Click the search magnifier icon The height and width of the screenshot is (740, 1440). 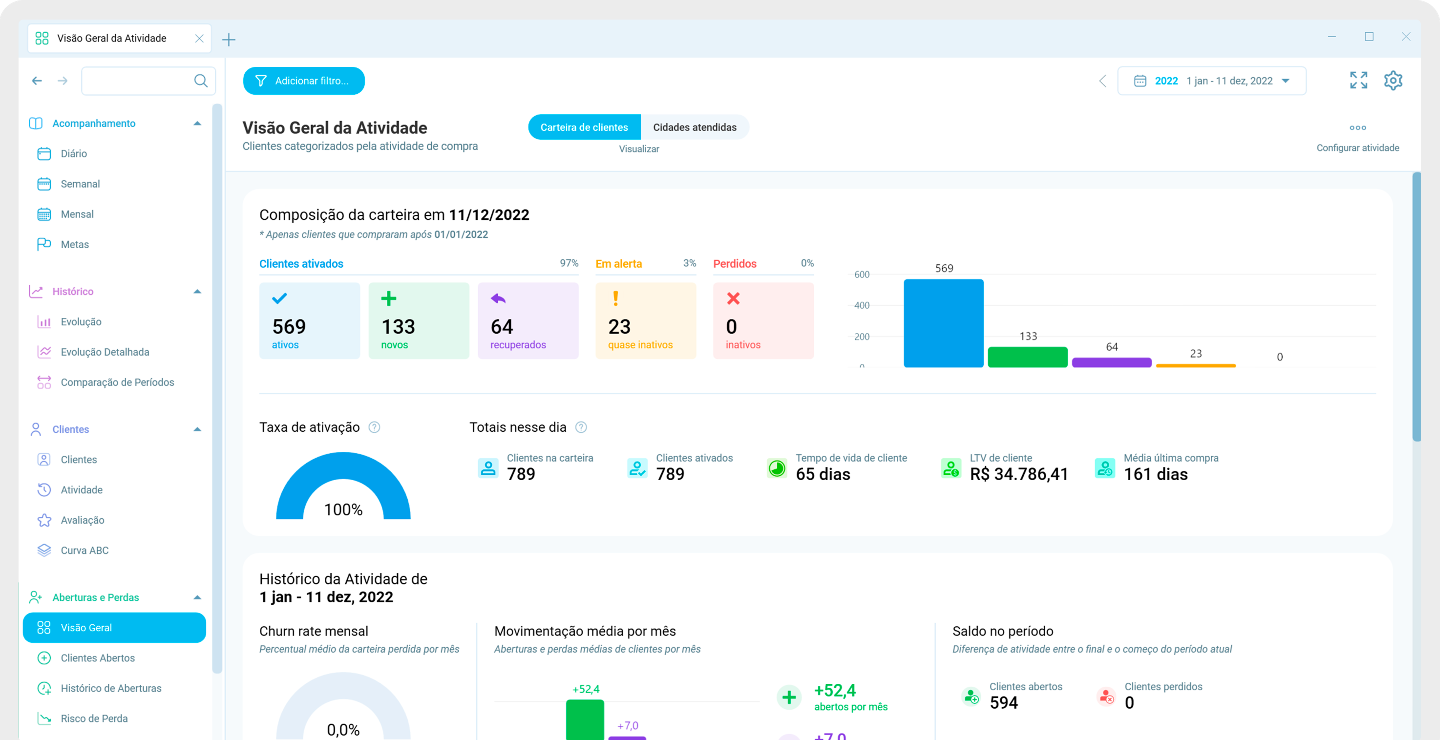(201, 81)
